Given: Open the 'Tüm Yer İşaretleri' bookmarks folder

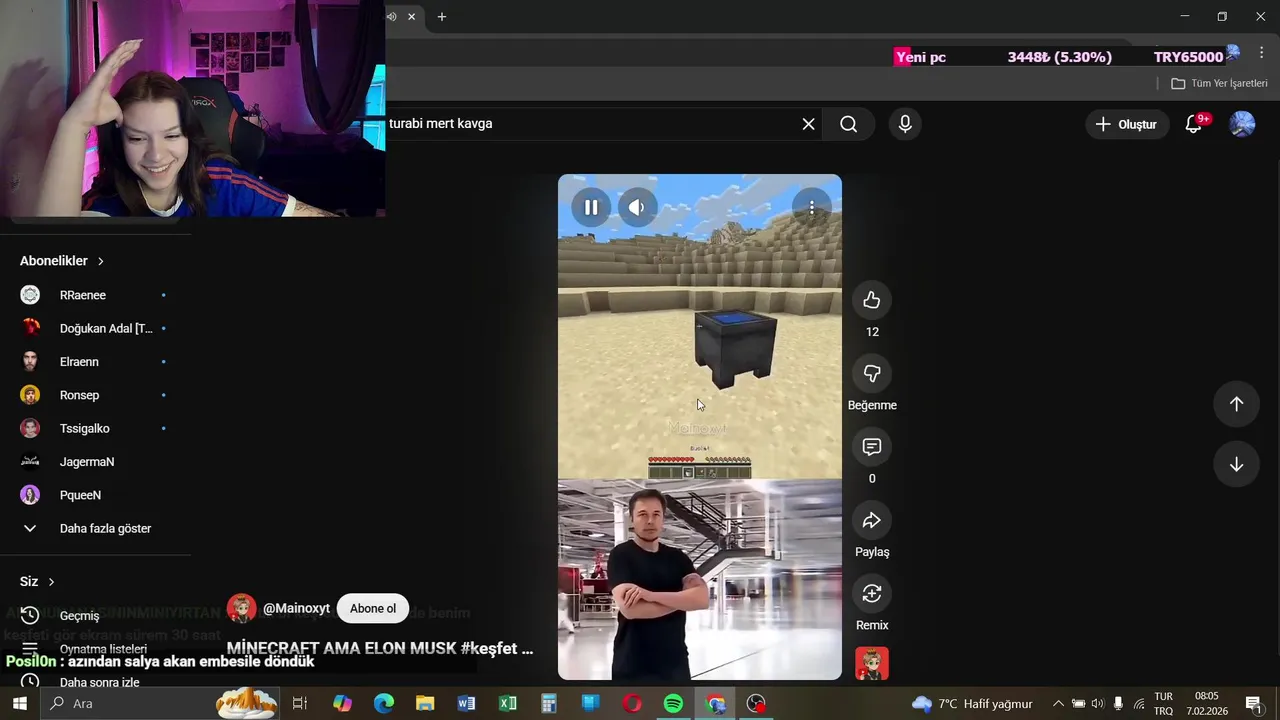Looking at the screenshot, I should pyautogui.click(x=1219, y=83).
